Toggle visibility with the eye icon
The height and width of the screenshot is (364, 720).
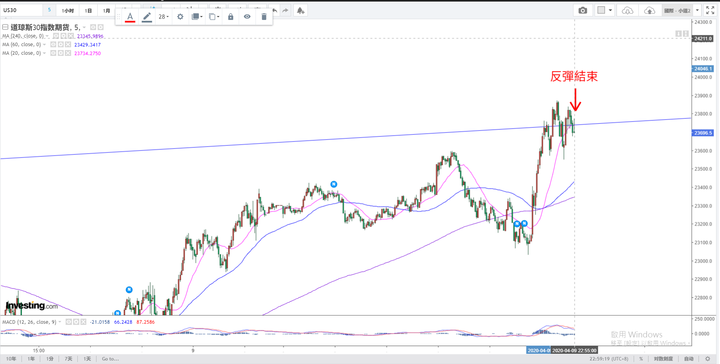pos(247,17)
